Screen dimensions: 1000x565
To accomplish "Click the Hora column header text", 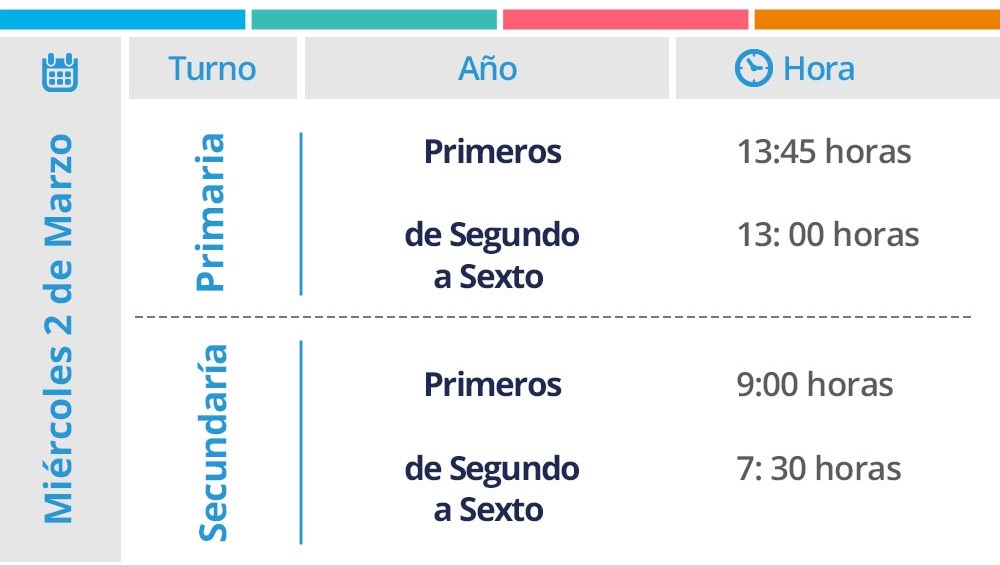I will (x=819, y=69).
